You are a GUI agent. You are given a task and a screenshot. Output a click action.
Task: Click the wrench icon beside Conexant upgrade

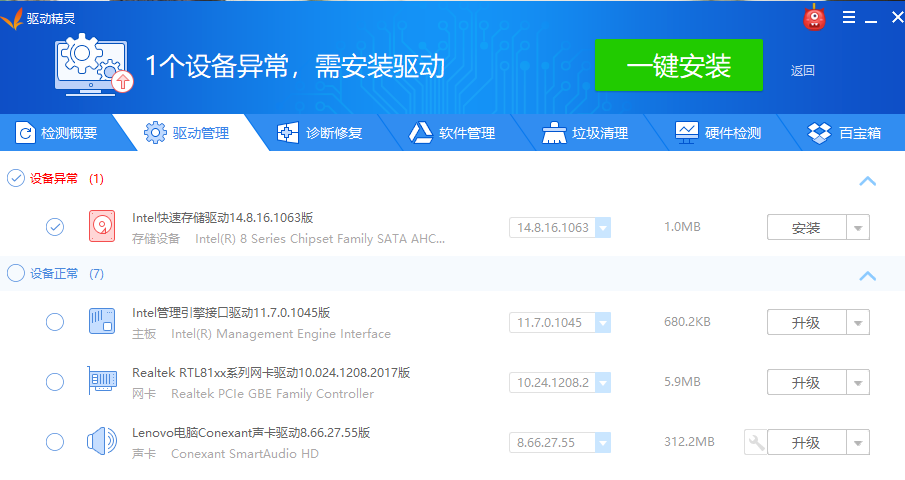coord(756,442)
